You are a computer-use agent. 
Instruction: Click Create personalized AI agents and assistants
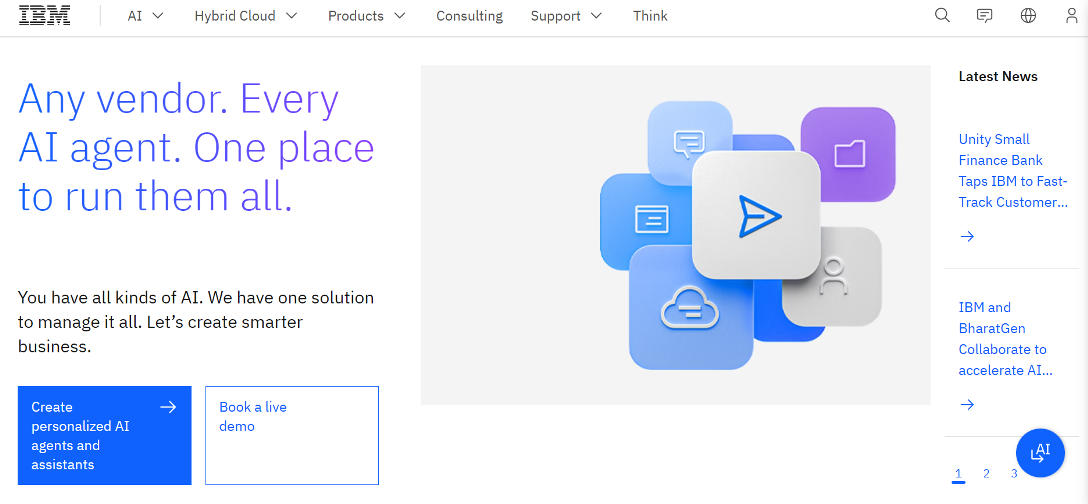pos(104,436)
